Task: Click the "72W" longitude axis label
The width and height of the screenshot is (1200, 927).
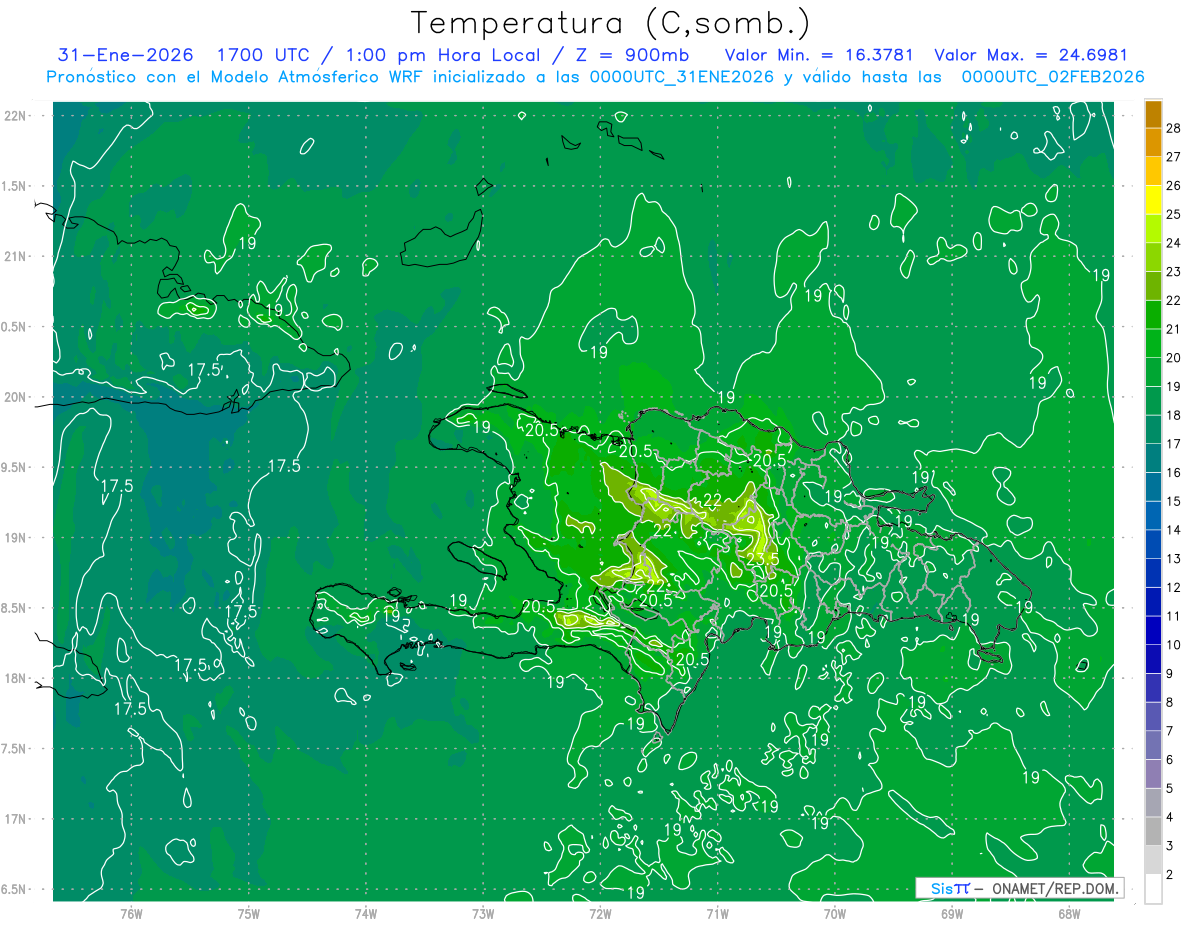Action: point(600,914)
